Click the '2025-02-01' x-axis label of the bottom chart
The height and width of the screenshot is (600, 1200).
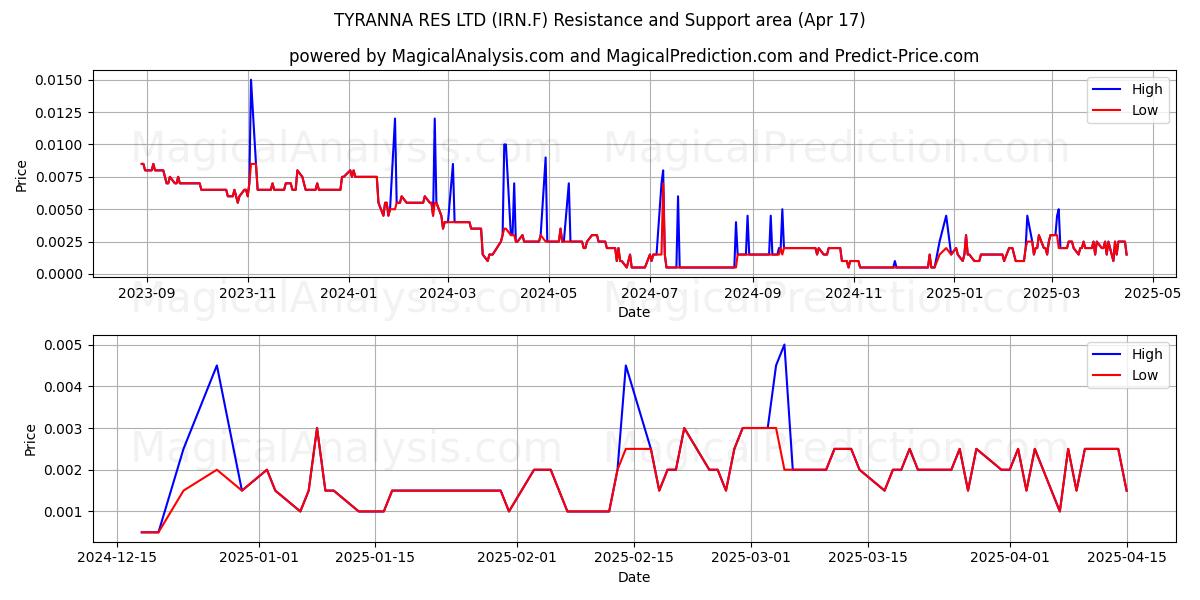coord(517,558)
